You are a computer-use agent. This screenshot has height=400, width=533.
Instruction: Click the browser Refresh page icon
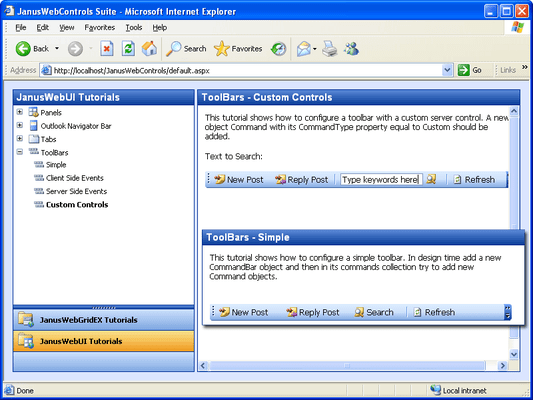click(x=128, y=49)
